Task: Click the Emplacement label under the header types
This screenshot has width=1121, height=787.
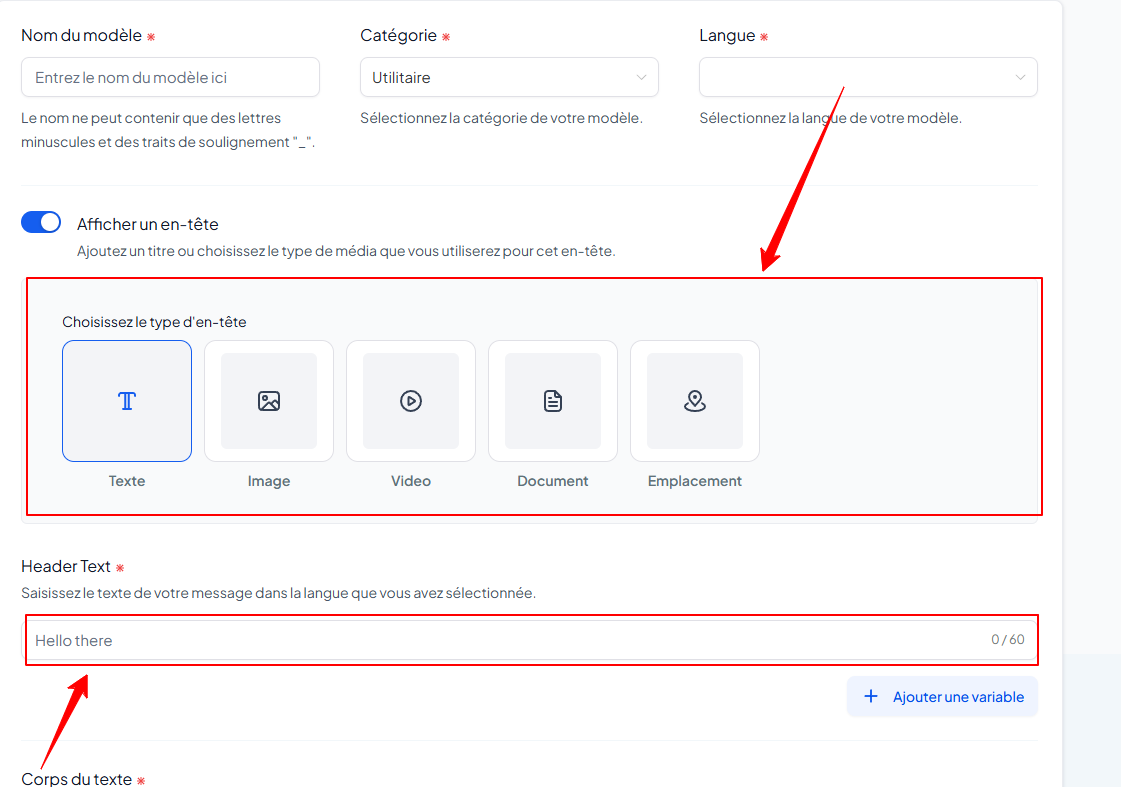Action: pyautogui.click(x=695, y=481)
